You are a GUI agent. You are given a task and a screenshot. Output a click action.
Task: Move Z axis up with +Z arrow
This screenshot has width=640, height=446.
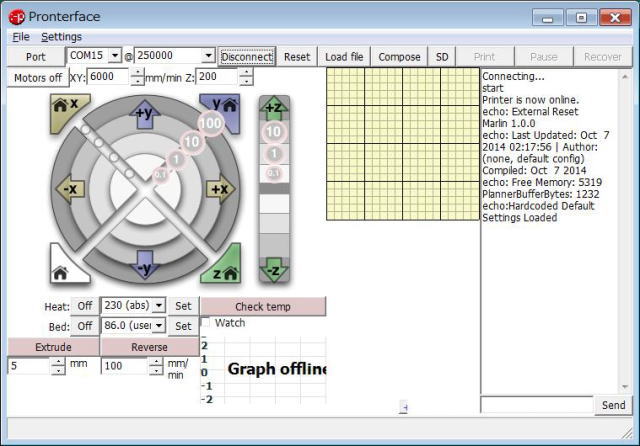pyautogui.click(x=274, y=108)
